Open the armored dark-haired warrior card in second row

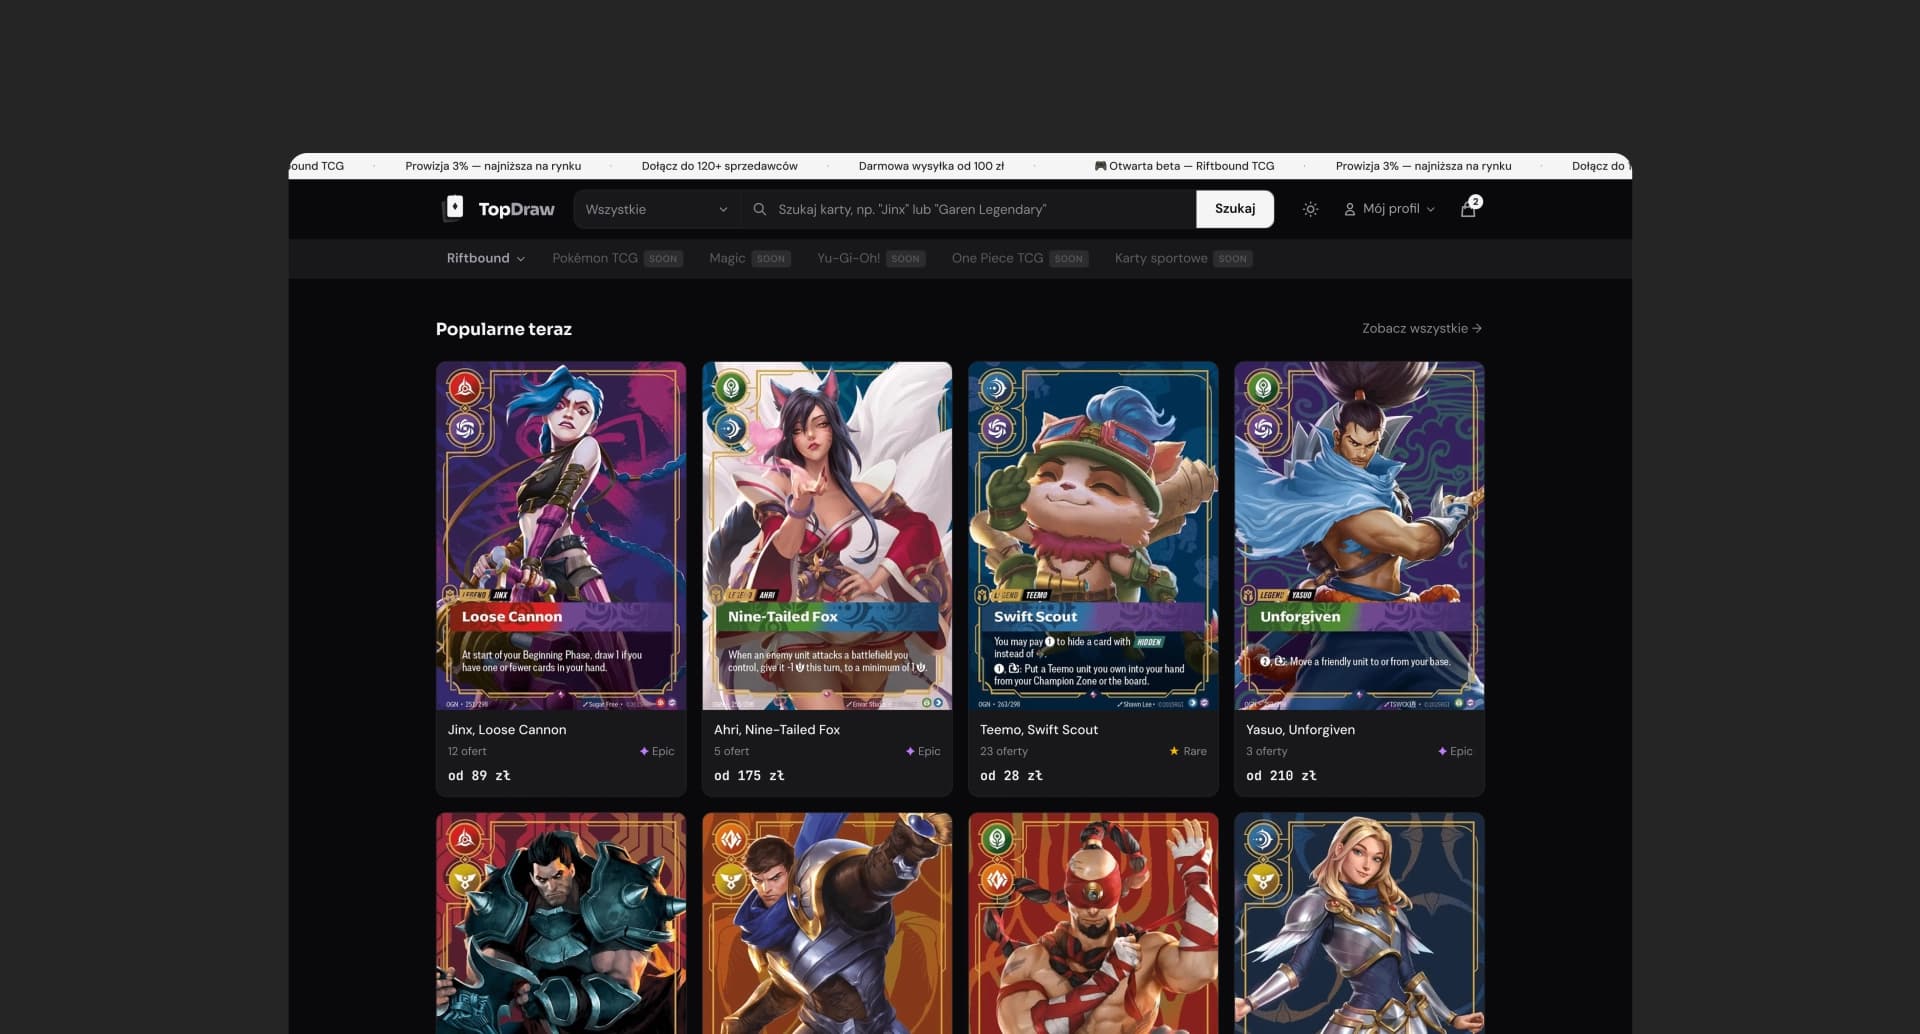561,923
